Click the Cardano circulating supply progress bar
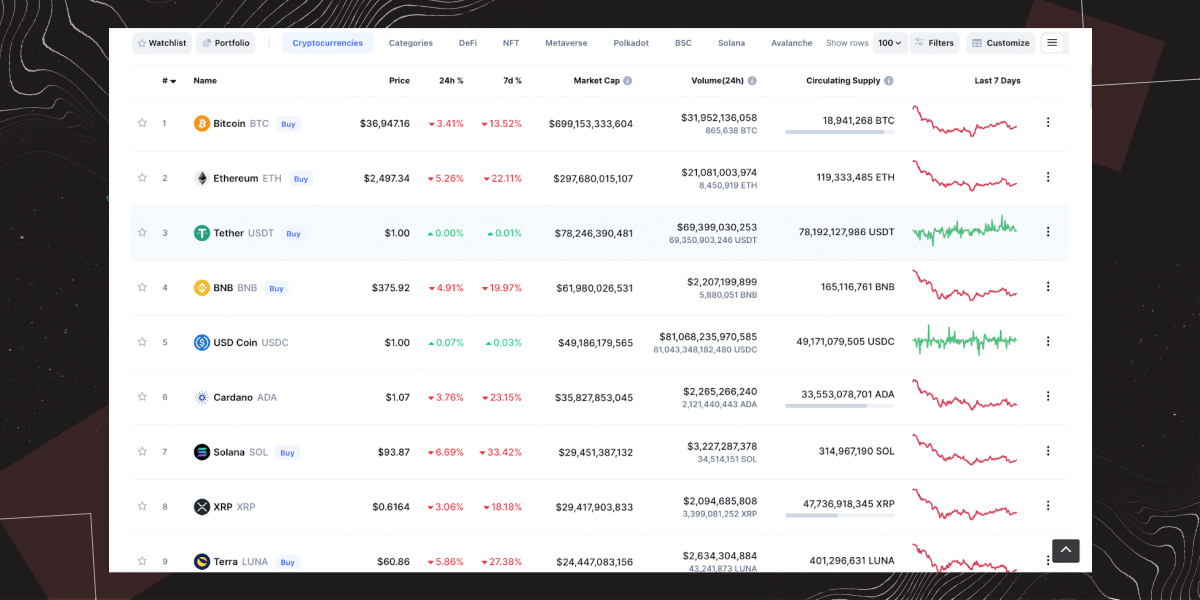The width and height of the screenshot is (1200, 600). click(x=840, y=406)
